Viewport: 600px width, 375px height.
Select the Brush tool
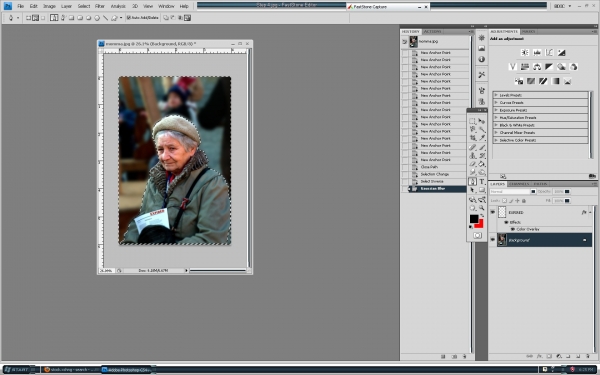click(x=482, y=147)
